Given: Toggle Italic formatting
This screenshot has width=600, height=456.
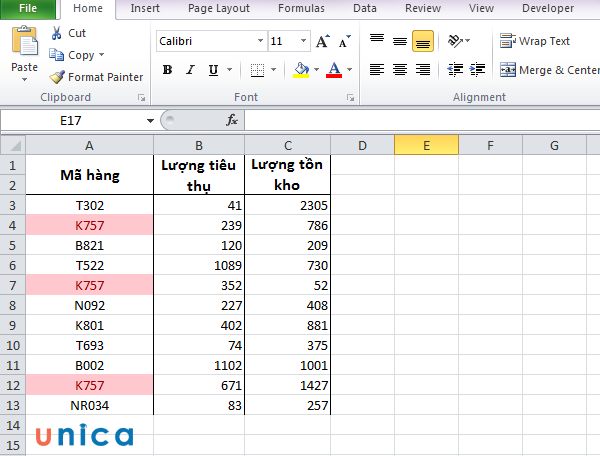Looking at the screenshot, I should click(x=190, y=70).
